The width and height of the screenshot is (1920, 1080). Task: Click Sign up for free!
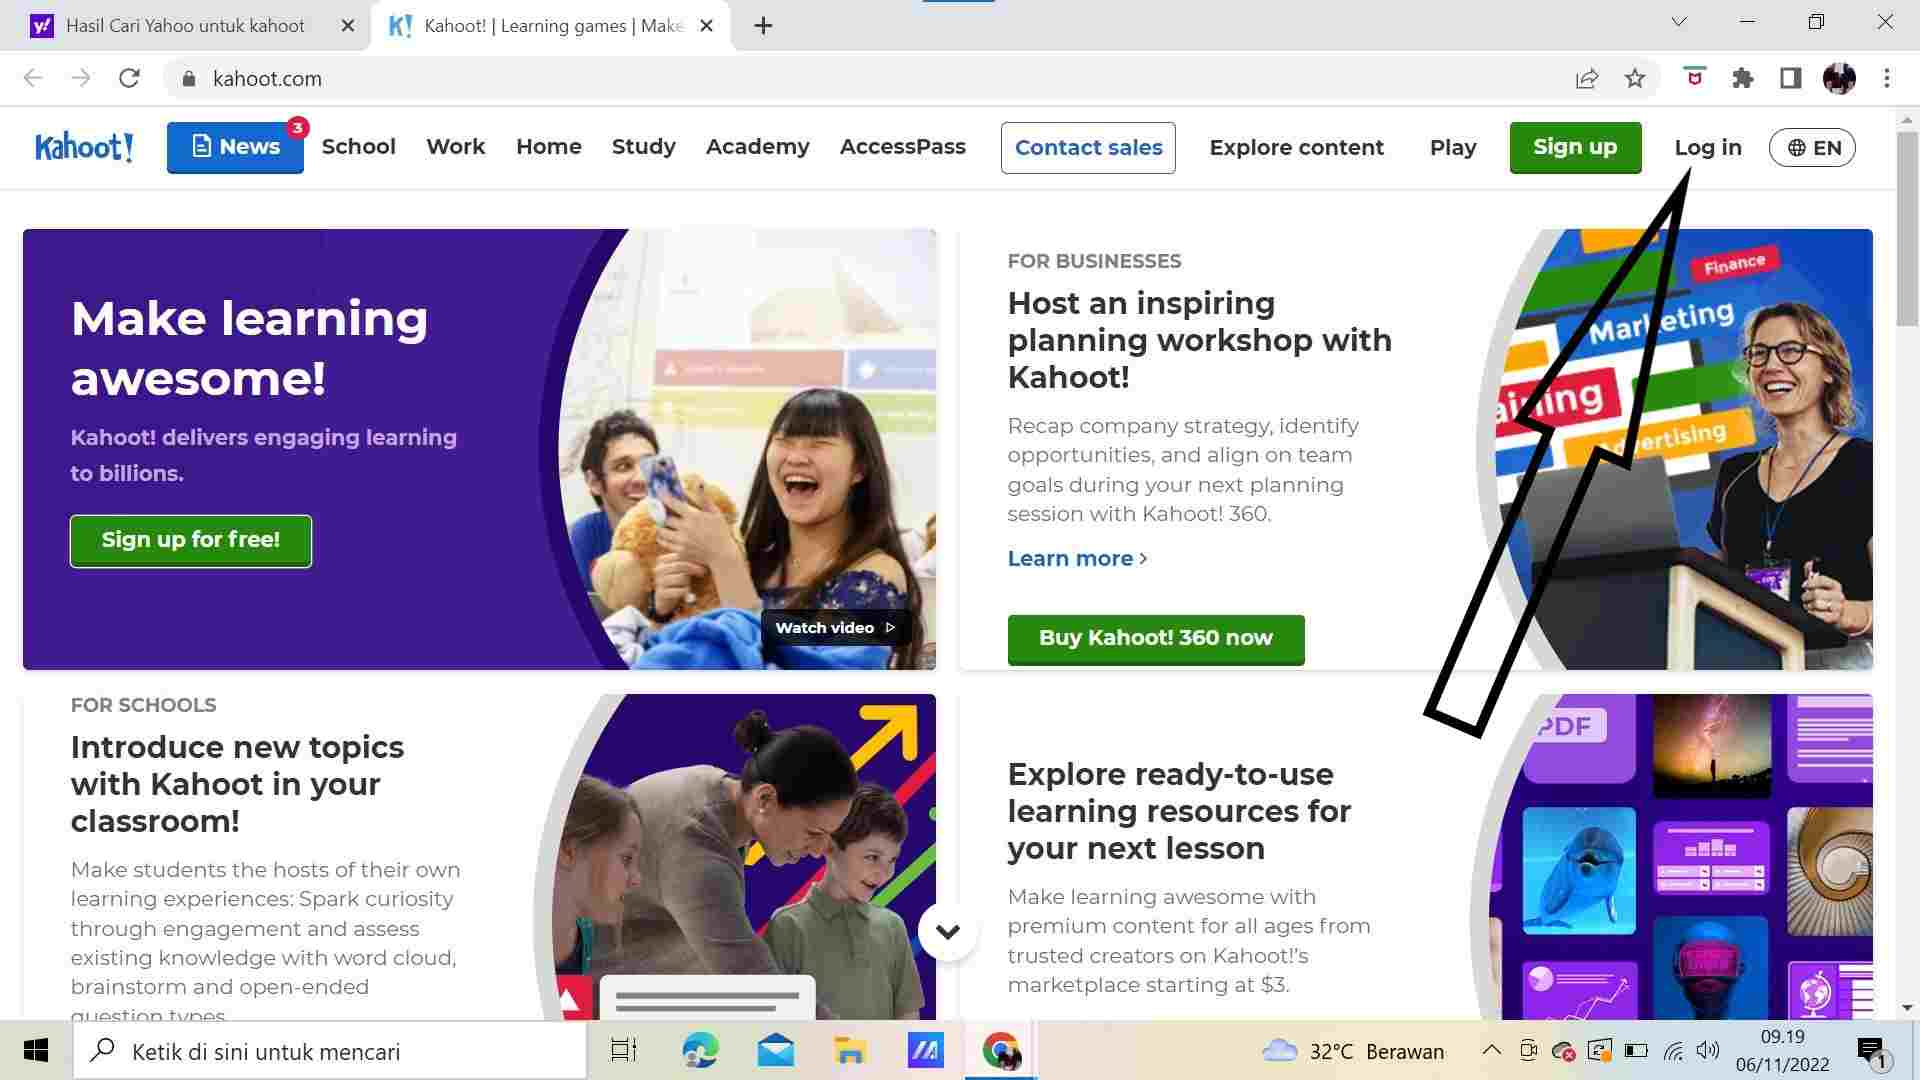[191, 540]
